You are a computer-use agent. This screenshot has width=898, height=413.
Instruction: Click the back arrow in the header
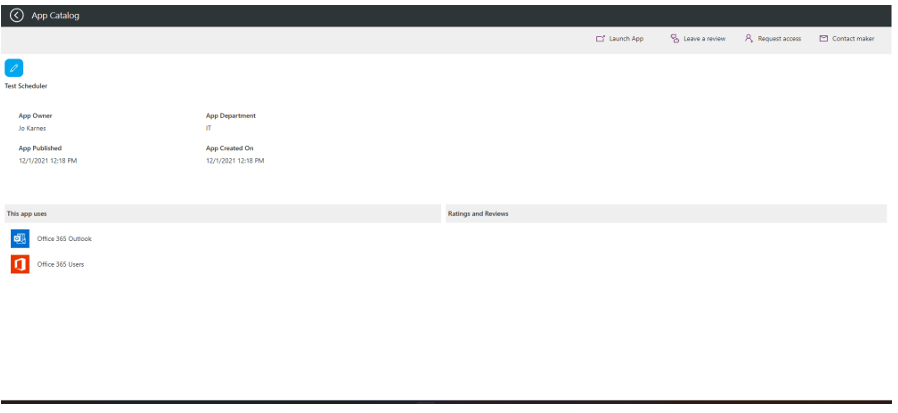(17, 15)
